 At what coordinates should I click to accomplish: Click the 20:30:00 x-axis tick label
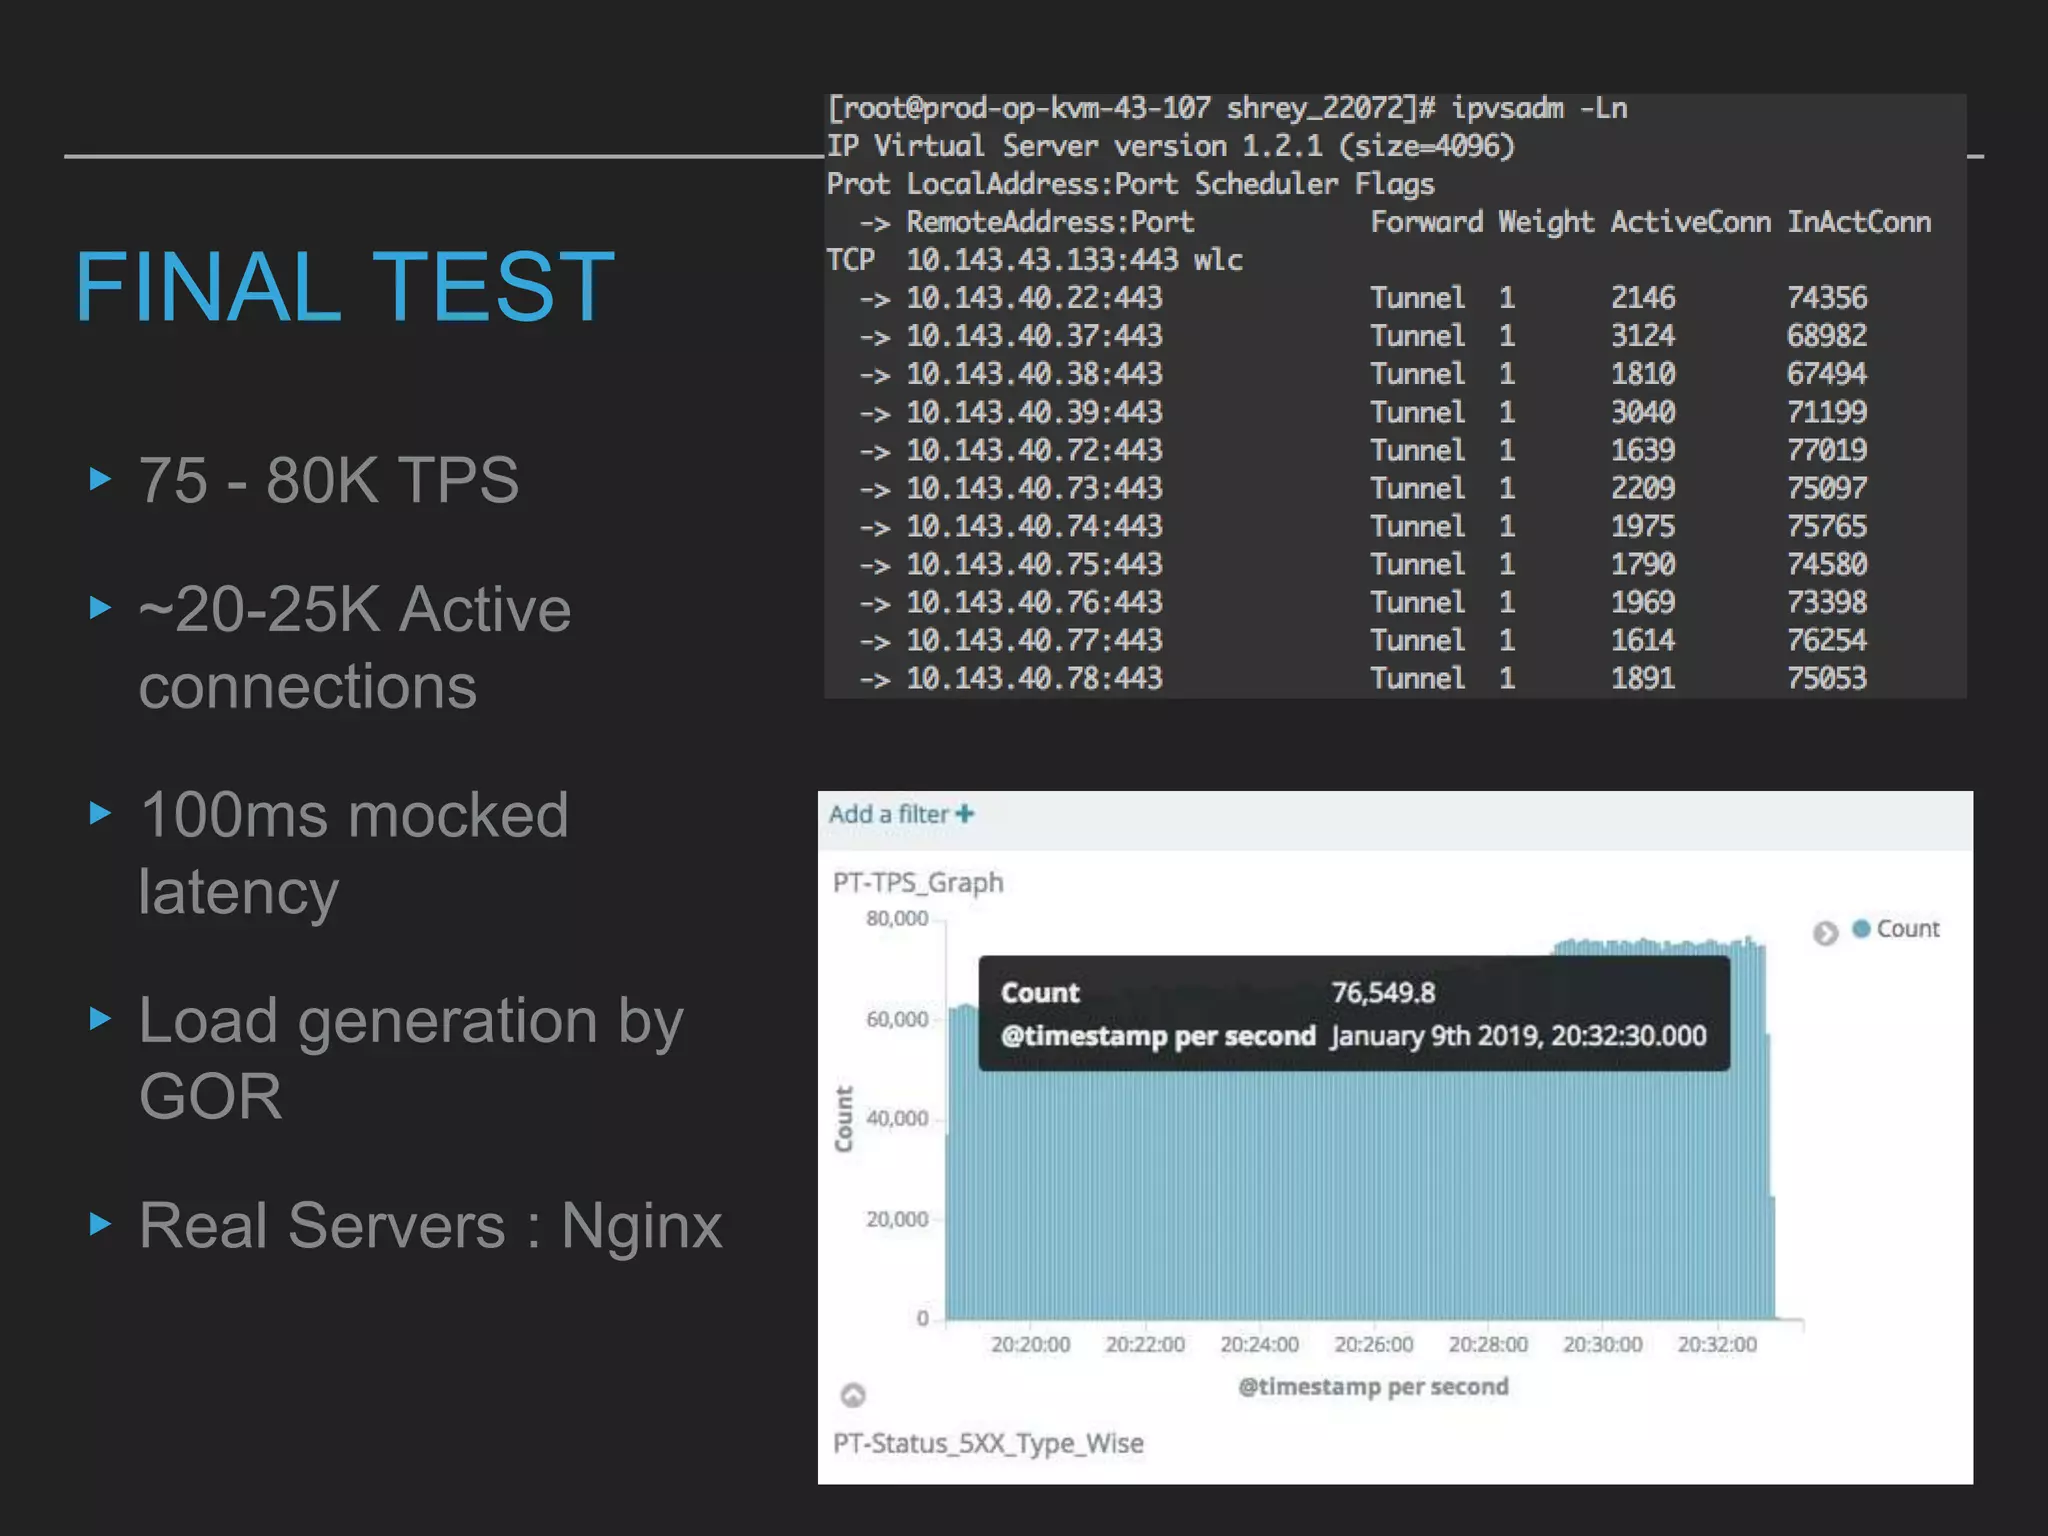1603,1344
